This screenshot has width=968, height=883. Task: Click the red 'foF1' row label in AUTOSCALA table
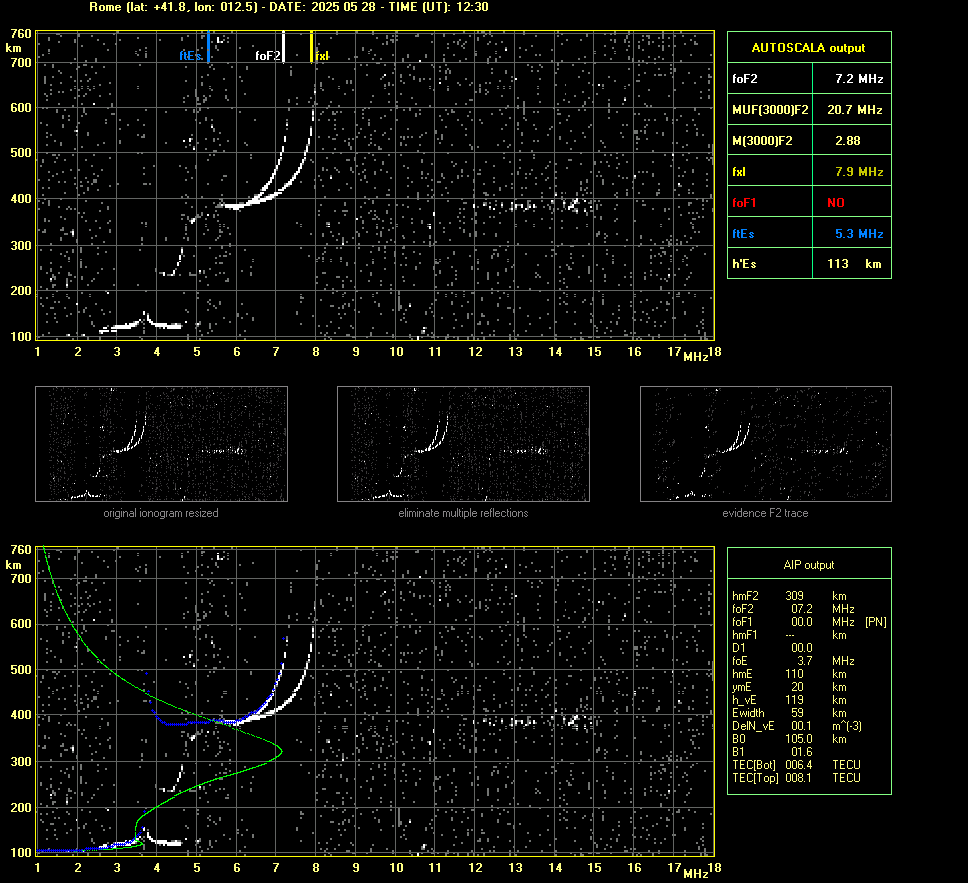[744, 203]
